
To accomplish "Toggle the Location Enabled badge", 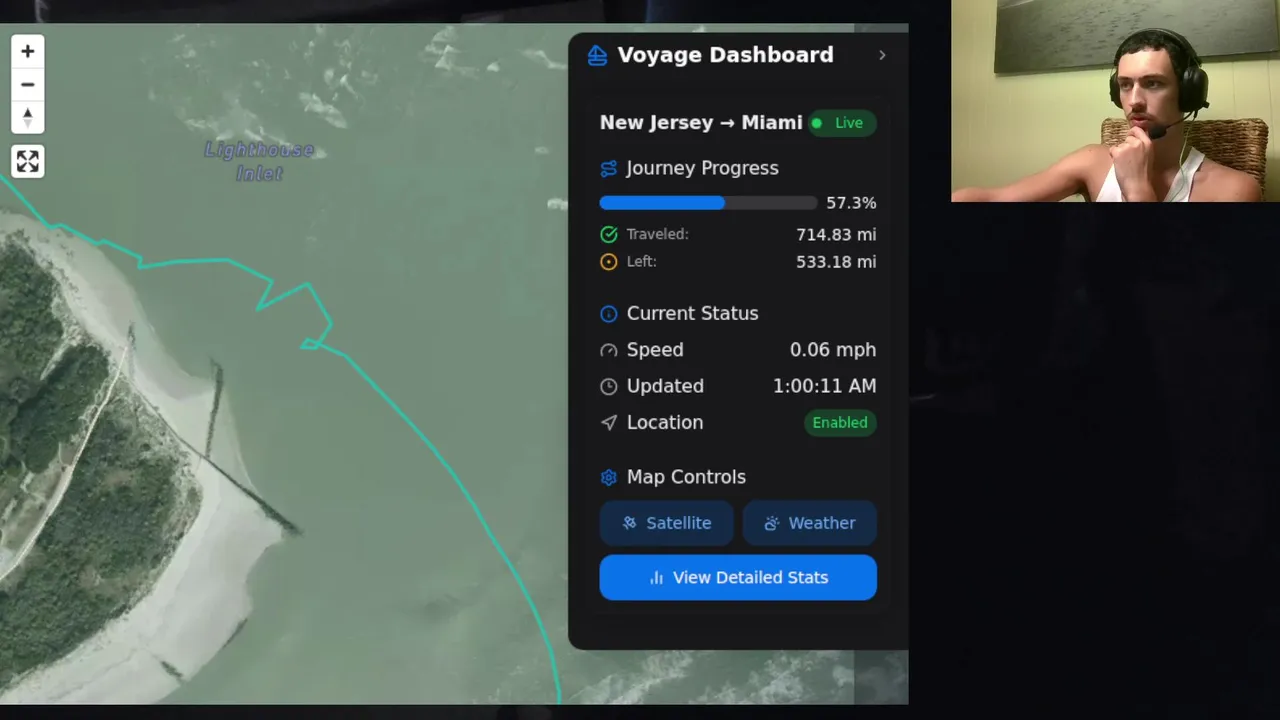I will [840, 422].
